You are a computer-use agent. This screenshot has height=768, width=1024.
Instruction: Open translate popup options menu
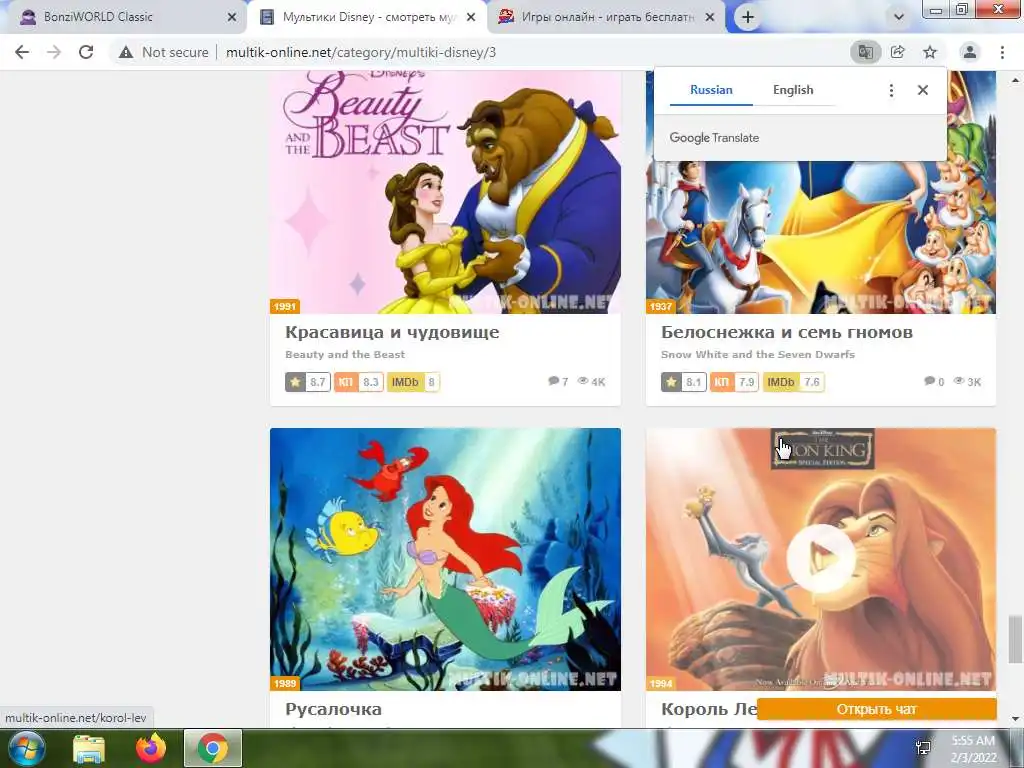(x=891, y=90)
